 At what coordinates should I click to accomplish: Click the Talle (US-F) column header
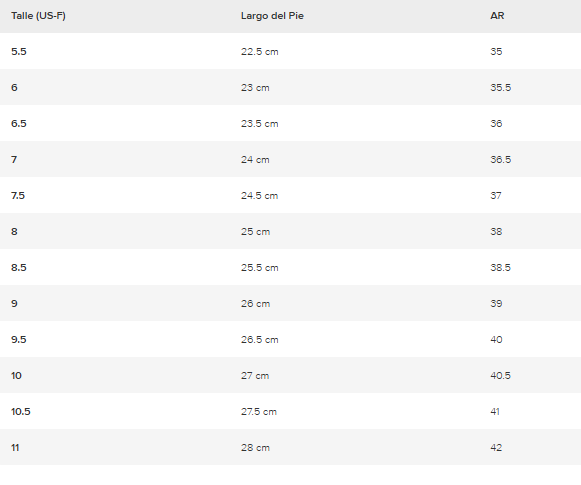(38, 16)
